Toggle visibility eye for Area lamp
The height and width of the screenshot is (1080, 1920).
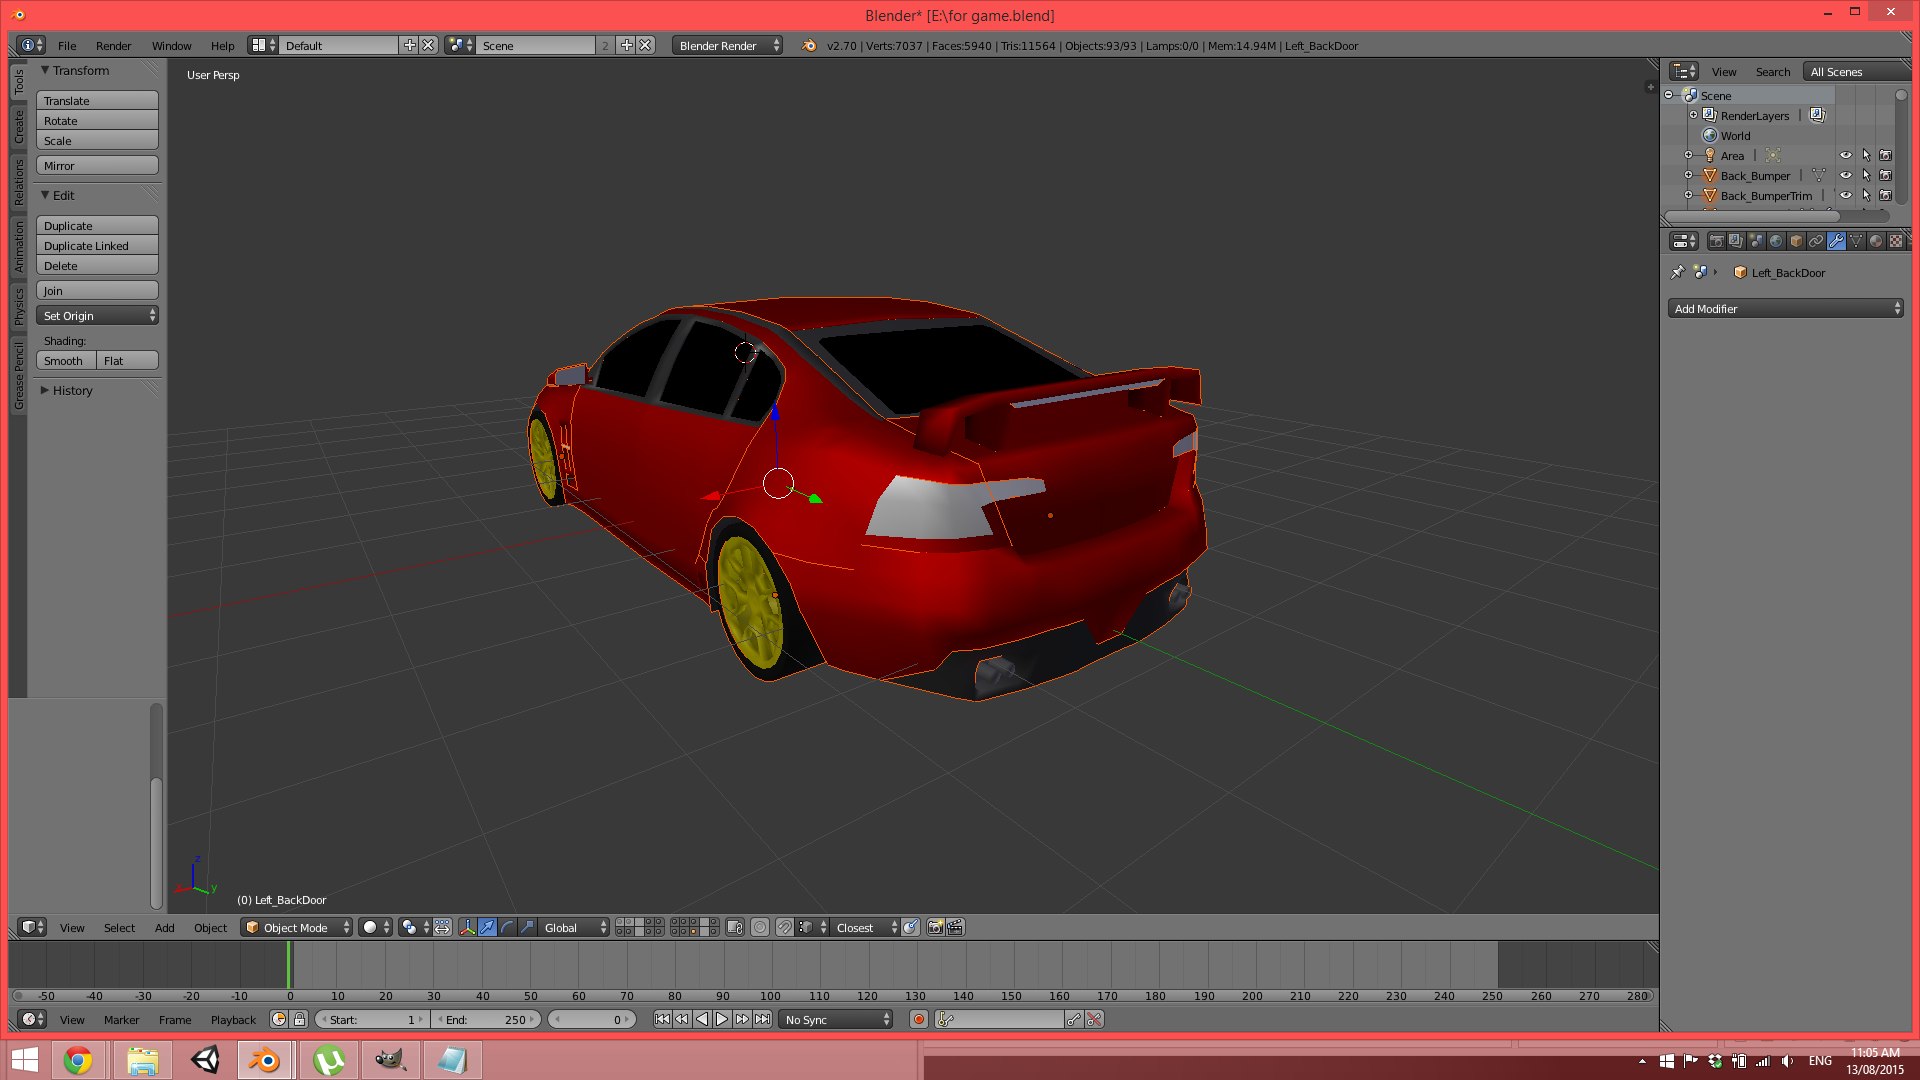click(x=1846, y=156)
